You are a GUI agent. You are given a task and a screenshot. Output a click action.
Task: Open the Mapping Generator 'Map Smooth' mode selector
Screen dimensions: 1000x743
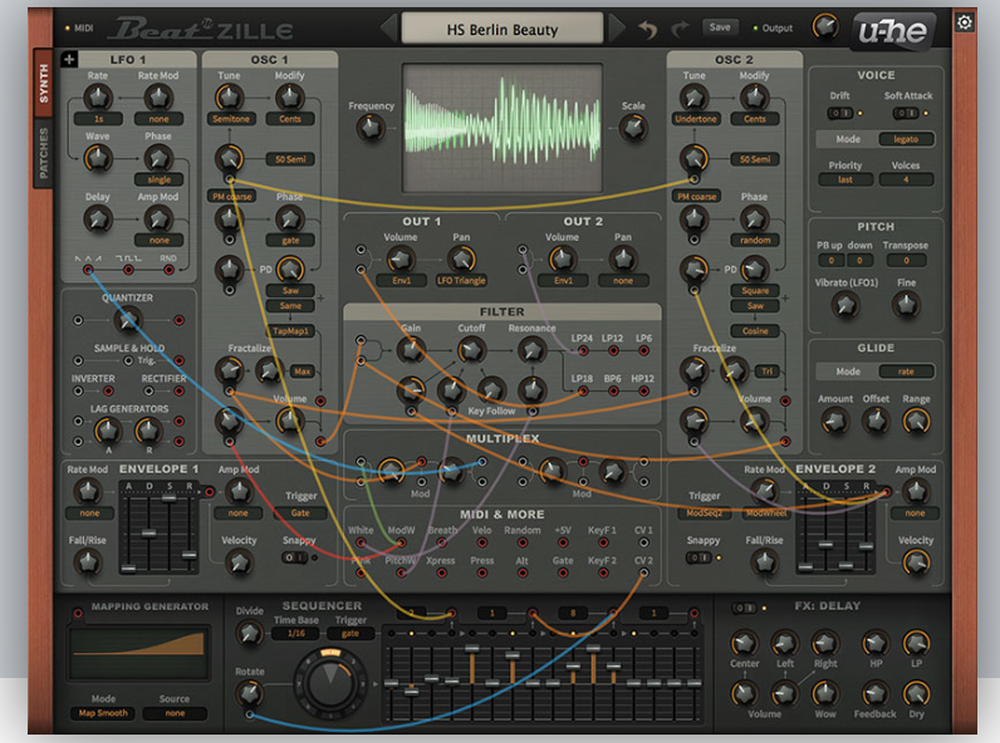coord(103,713)
